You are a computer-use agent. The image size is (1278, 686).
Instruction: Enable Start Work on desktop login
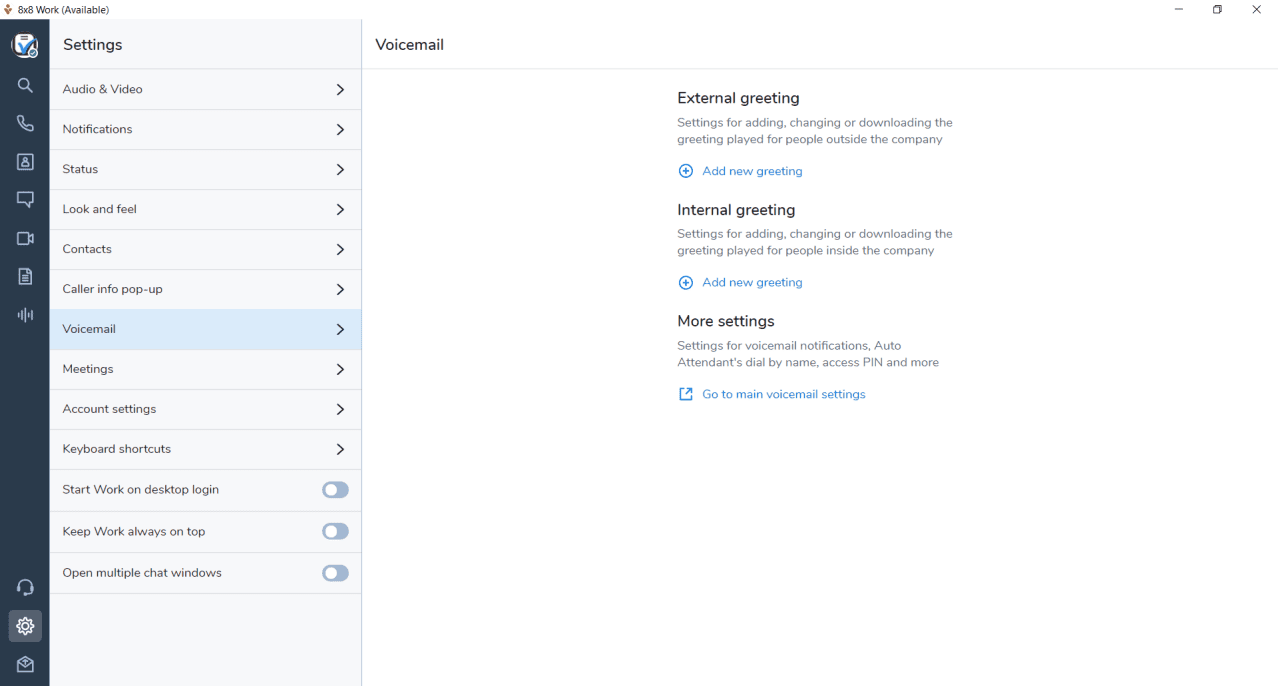tap(335, 490)
